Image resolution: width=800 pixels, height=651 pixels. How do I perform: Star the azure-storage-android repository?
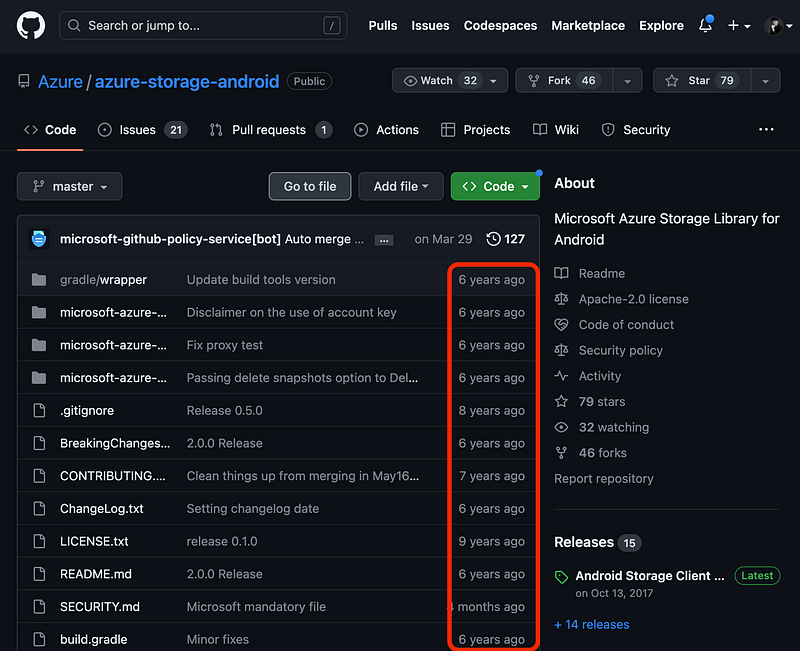point(702,81)
